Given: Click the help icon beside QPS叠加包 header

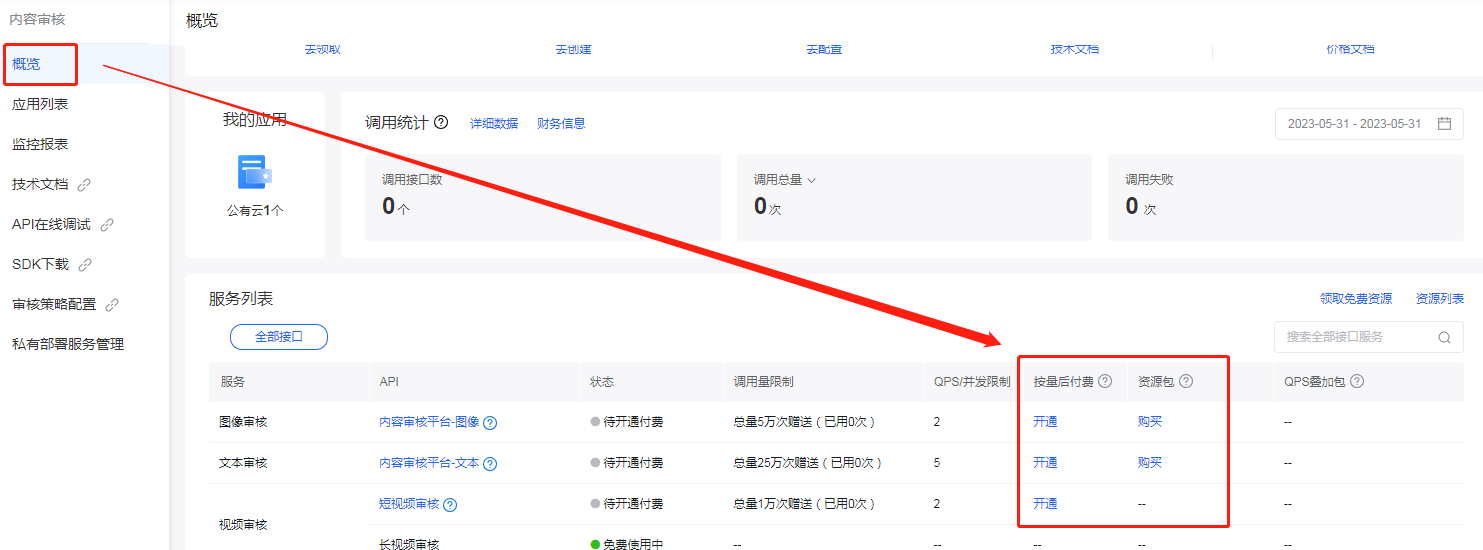Looking at the screenshot, I should click(1357, 381).
